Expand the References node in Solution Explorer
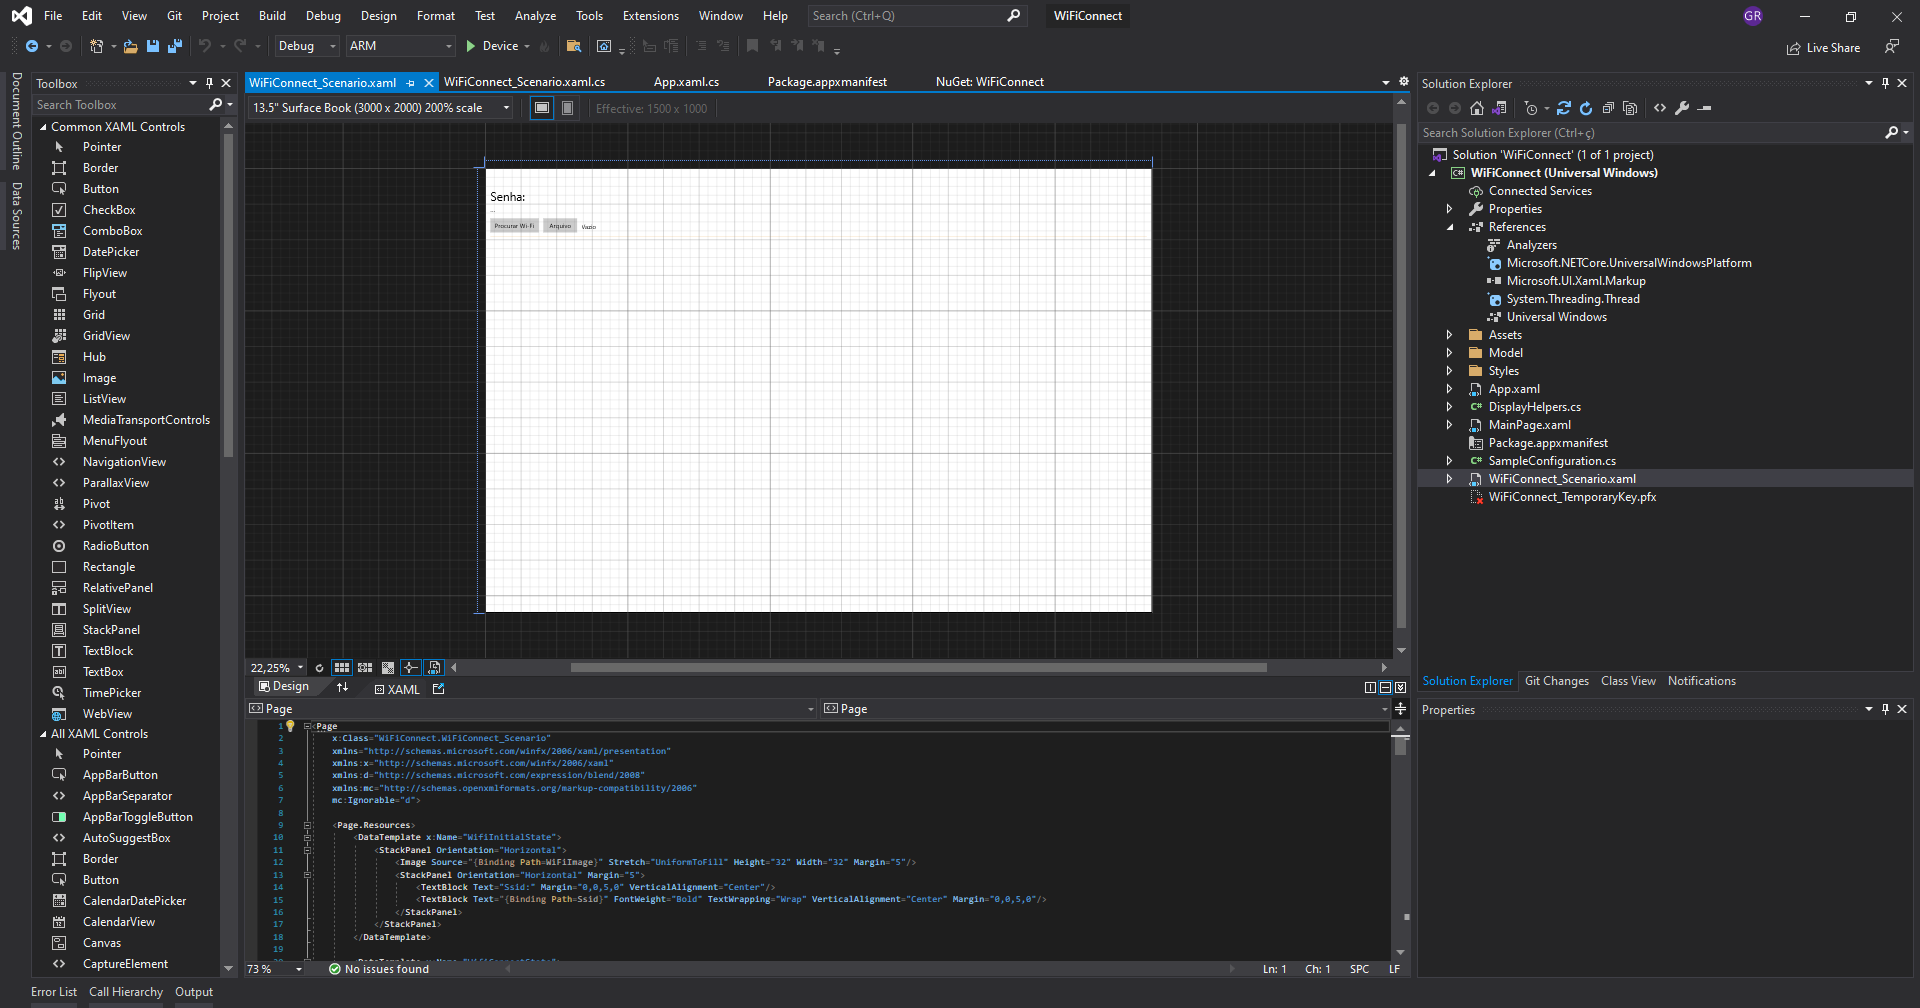Viewport: 1920px width, 1008px height. pos(1450,227)
